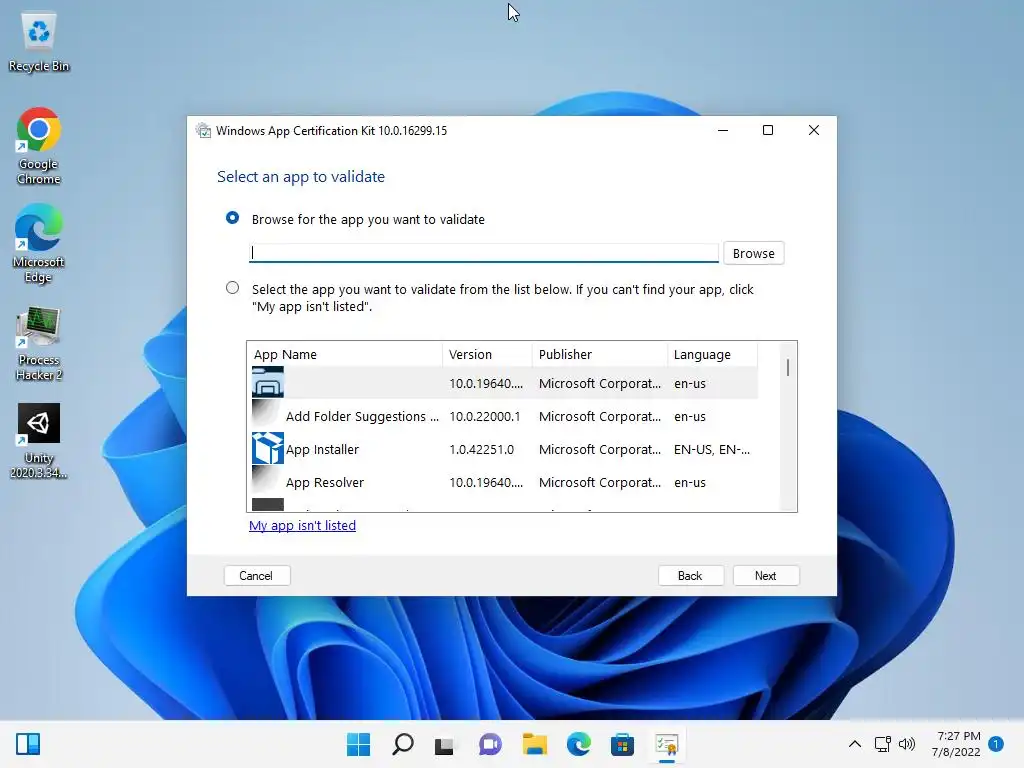Click the App Installer package icon
Screen dimensions: 1024x768
(268, 449)
